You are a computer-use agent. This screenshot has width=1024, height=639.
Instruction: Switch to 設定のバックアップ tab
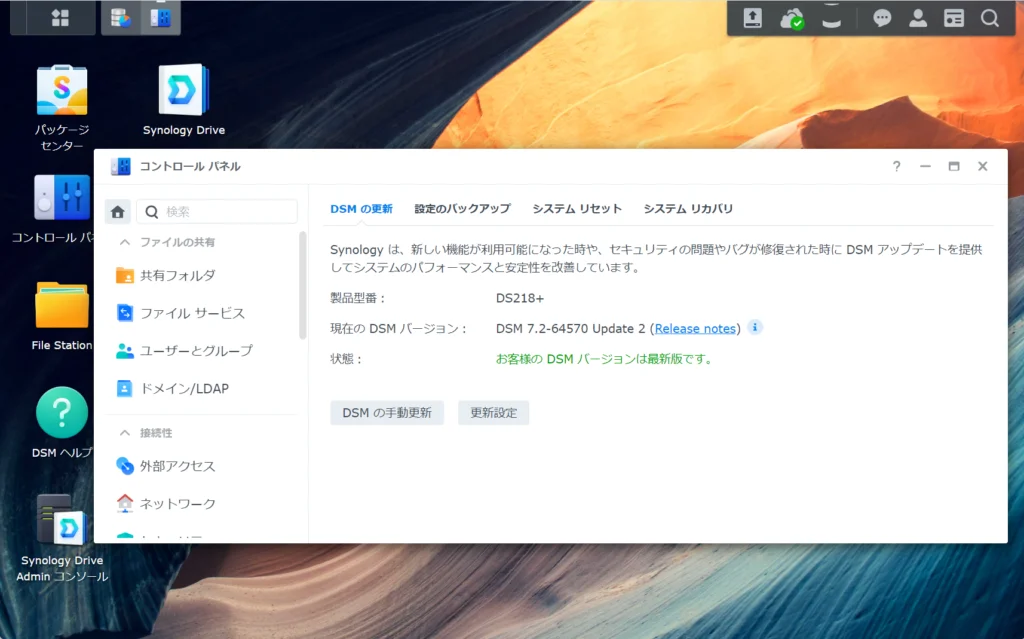(x=462, y=209)
